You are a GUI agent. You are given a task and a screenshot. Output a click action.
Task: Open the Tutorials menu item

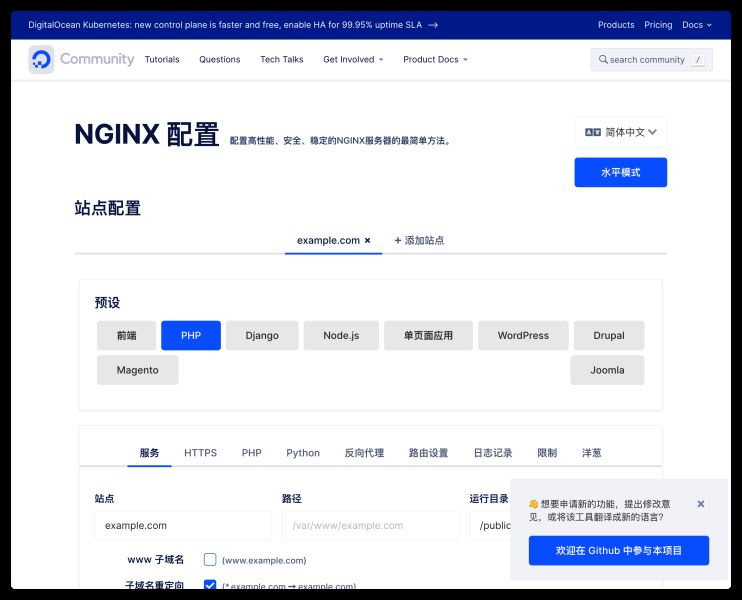tap(162, 60)
